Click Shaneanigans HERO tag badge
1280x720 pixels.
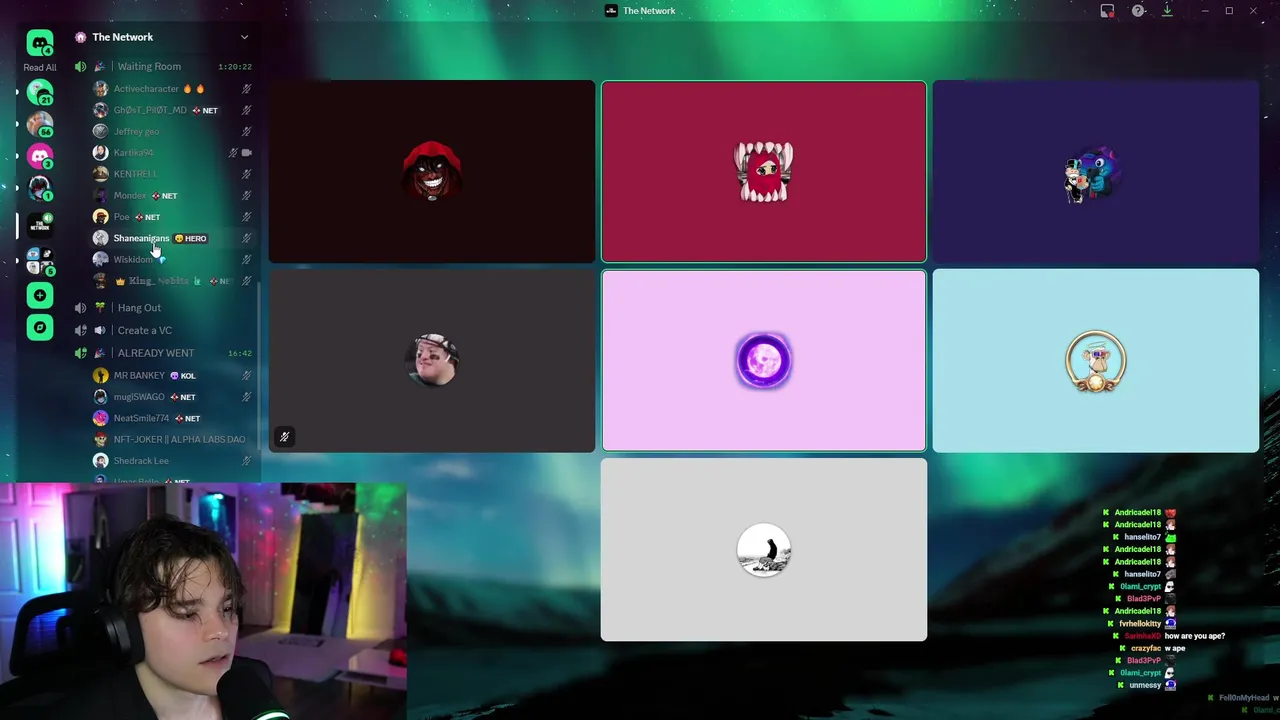click(191, 239)
